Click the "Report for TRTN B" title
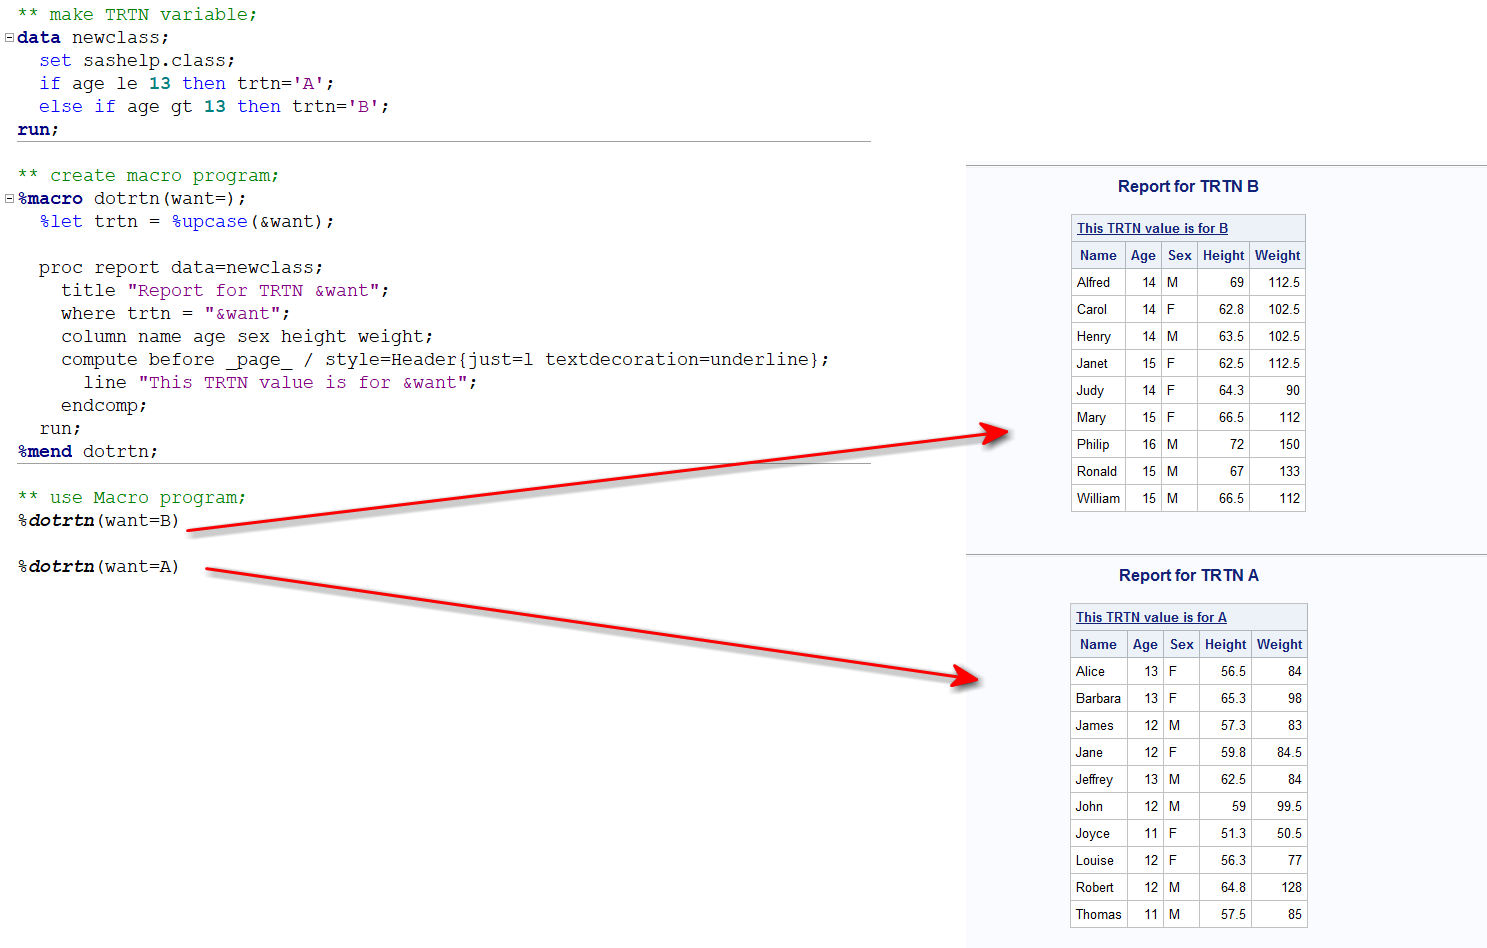 coord(1188,186)
